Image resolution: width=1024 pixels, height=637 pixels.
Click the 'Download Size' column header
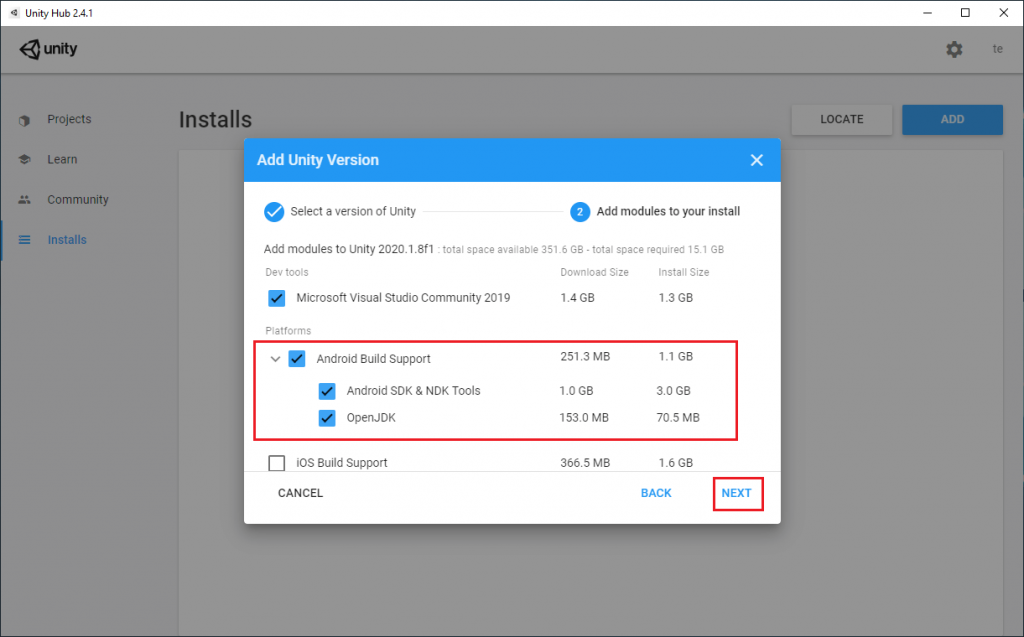coord(594,272)
